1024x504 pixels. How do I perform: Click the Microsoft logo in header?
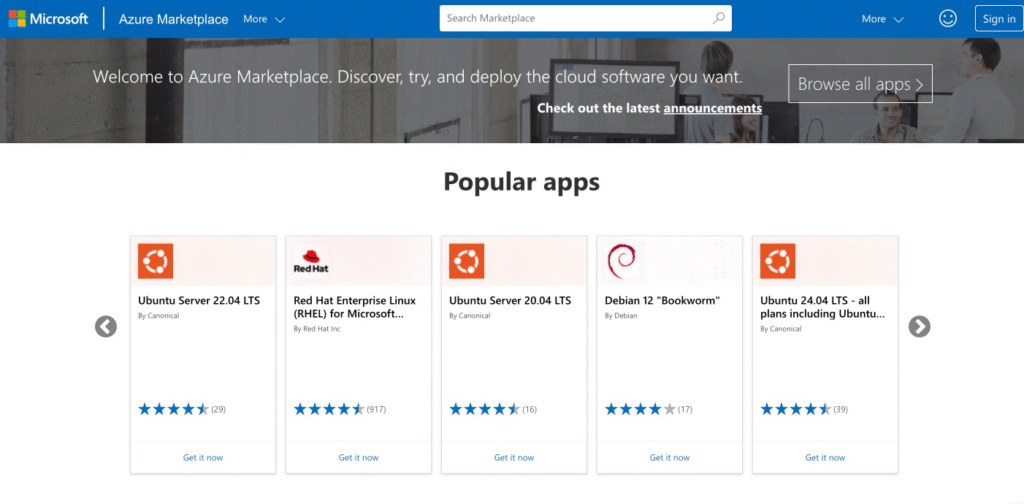(x=48, y=19)
